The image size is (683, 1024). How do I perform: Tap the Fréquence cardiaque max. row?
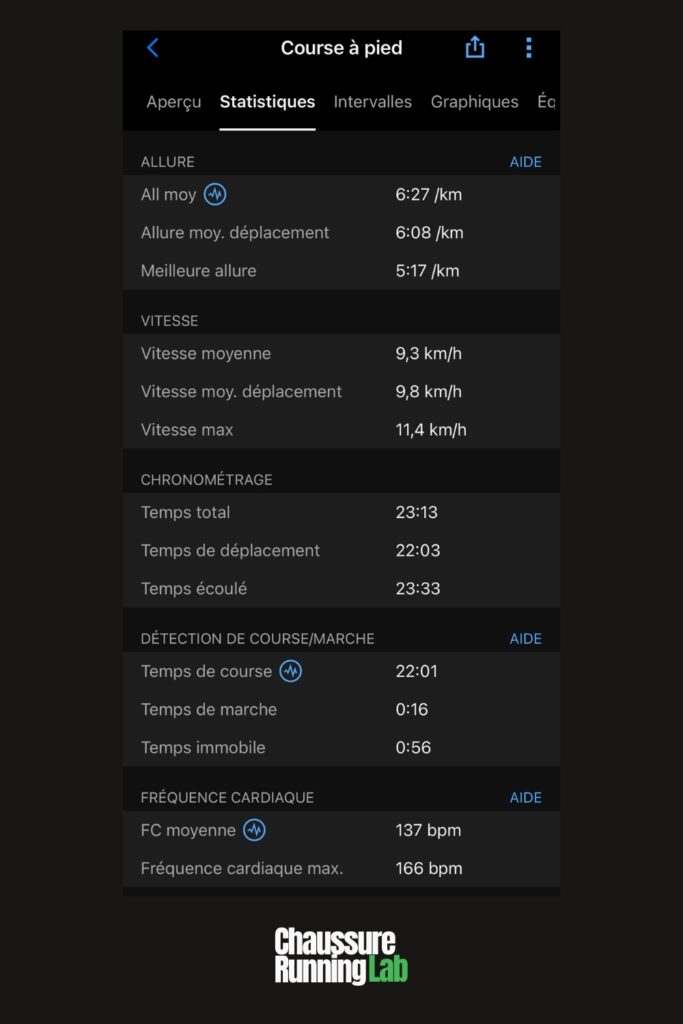341,868
